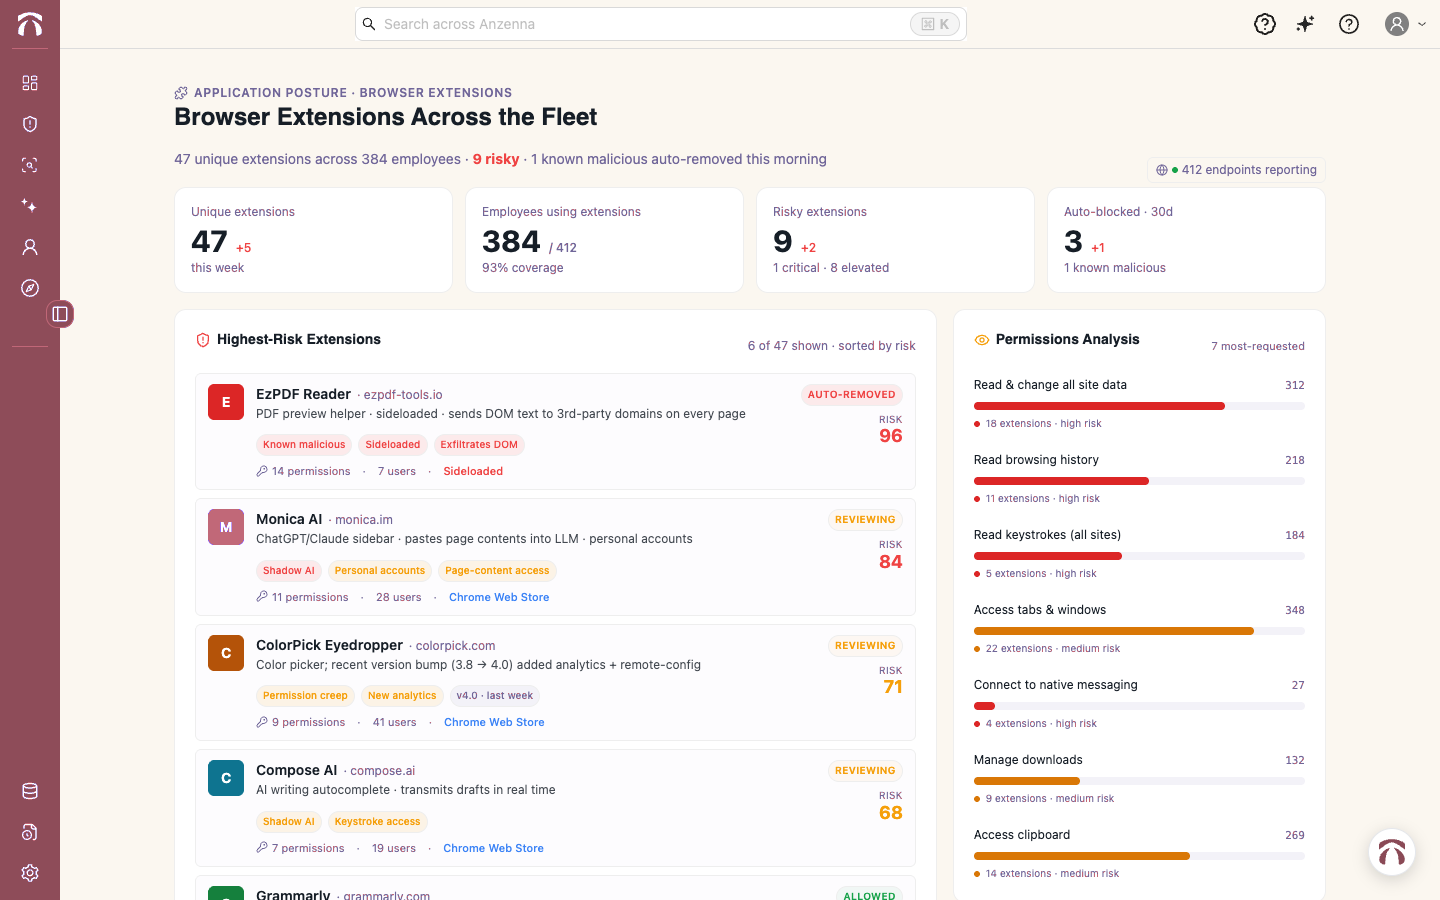Image resolution: width=1440 pixels, height=900 pixels.
Task: Click the magnifier icon in the search bar
Action: tap(369, 24)
